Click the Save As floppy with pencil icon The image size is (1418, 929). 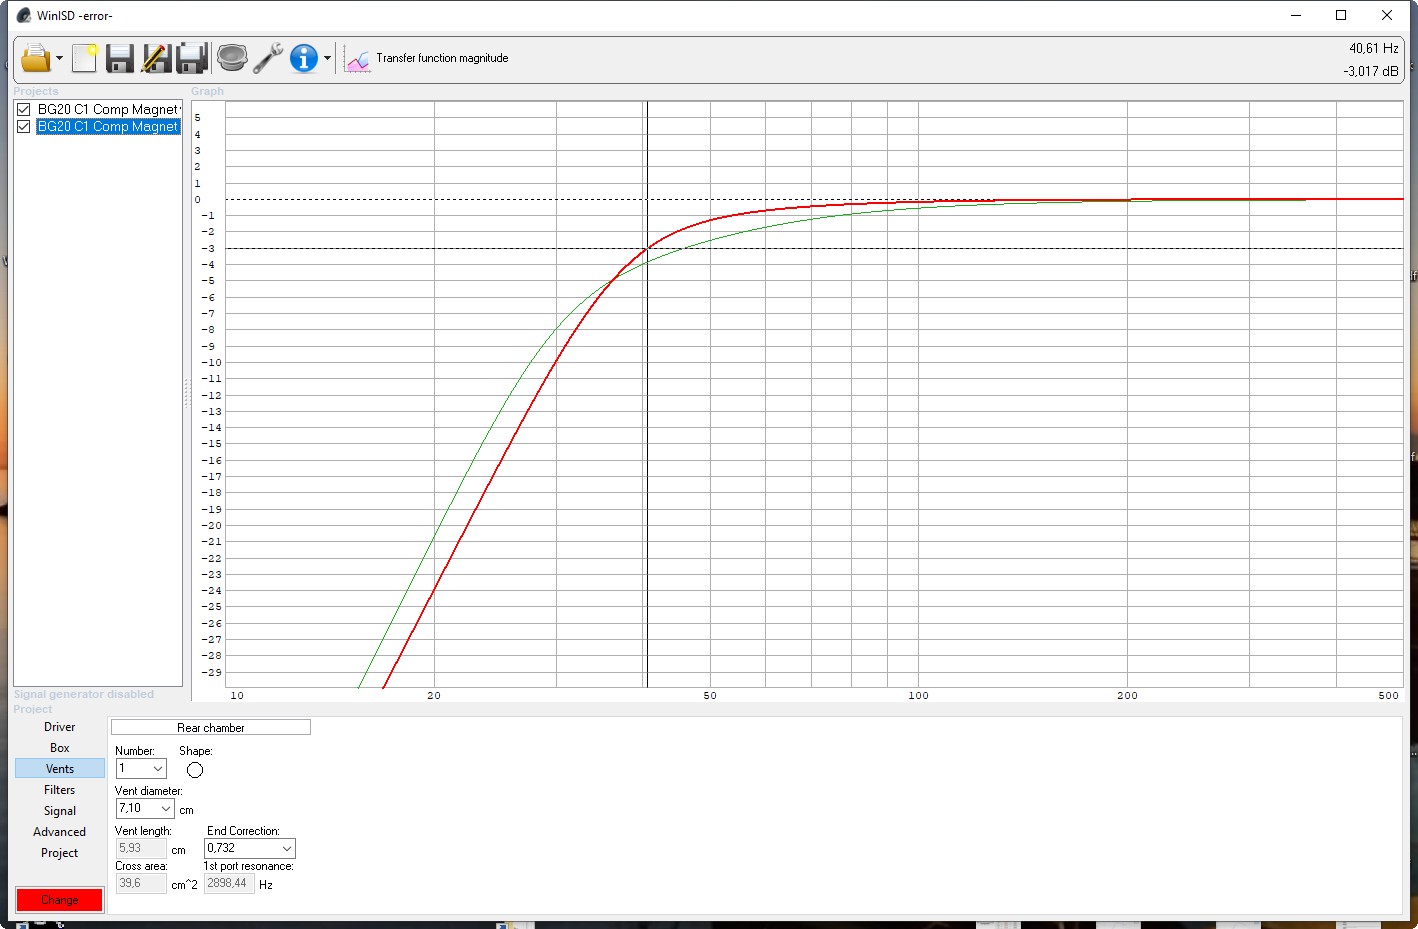coord(155,59)
